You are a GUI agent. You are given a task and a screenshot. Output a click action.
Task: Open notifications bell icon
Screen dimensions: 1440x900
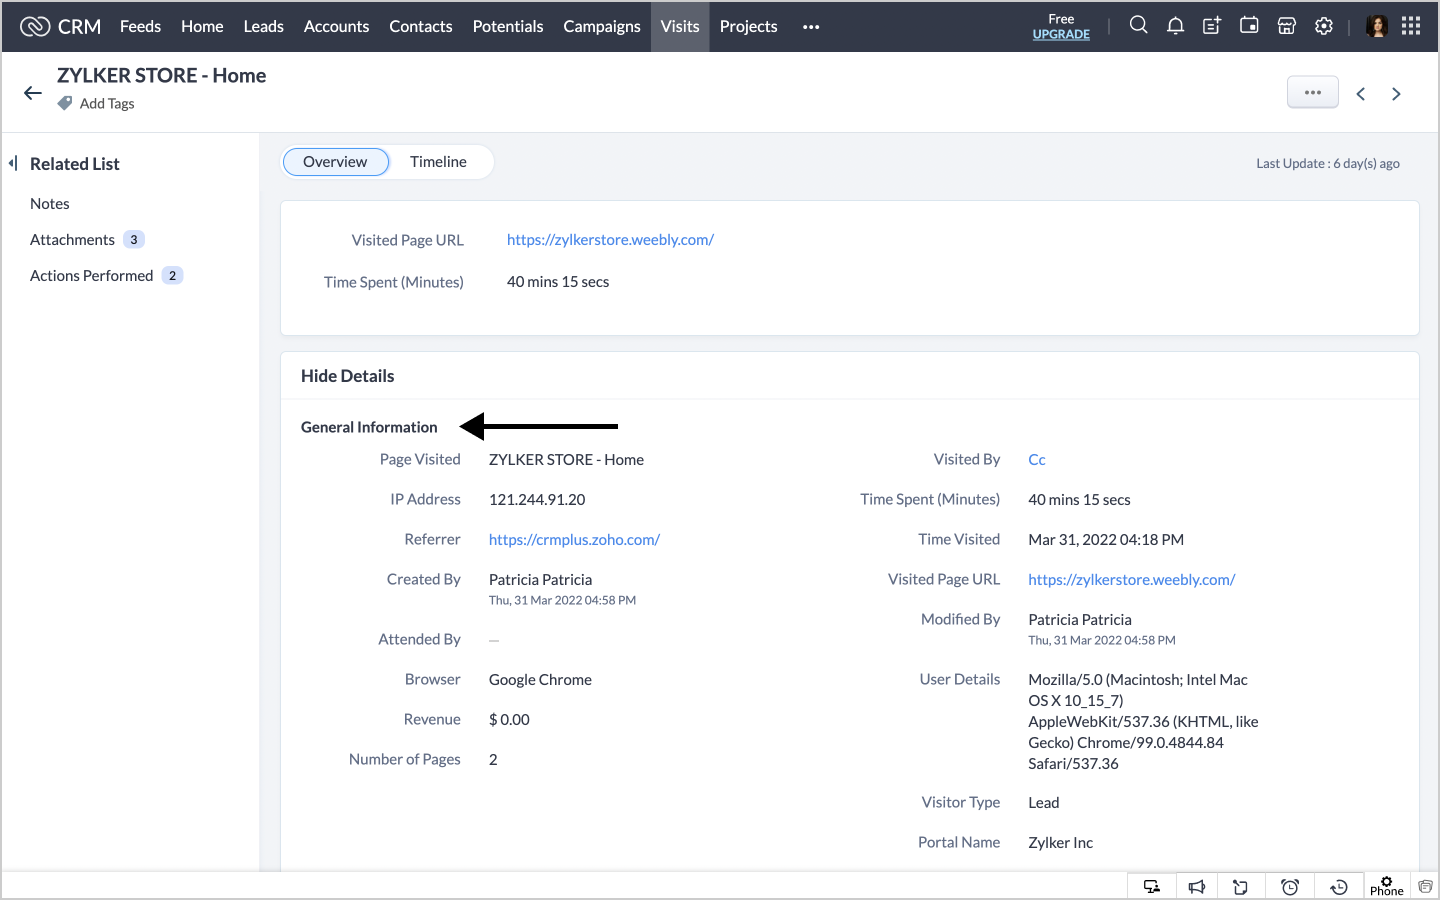[x=1175, y=26]
